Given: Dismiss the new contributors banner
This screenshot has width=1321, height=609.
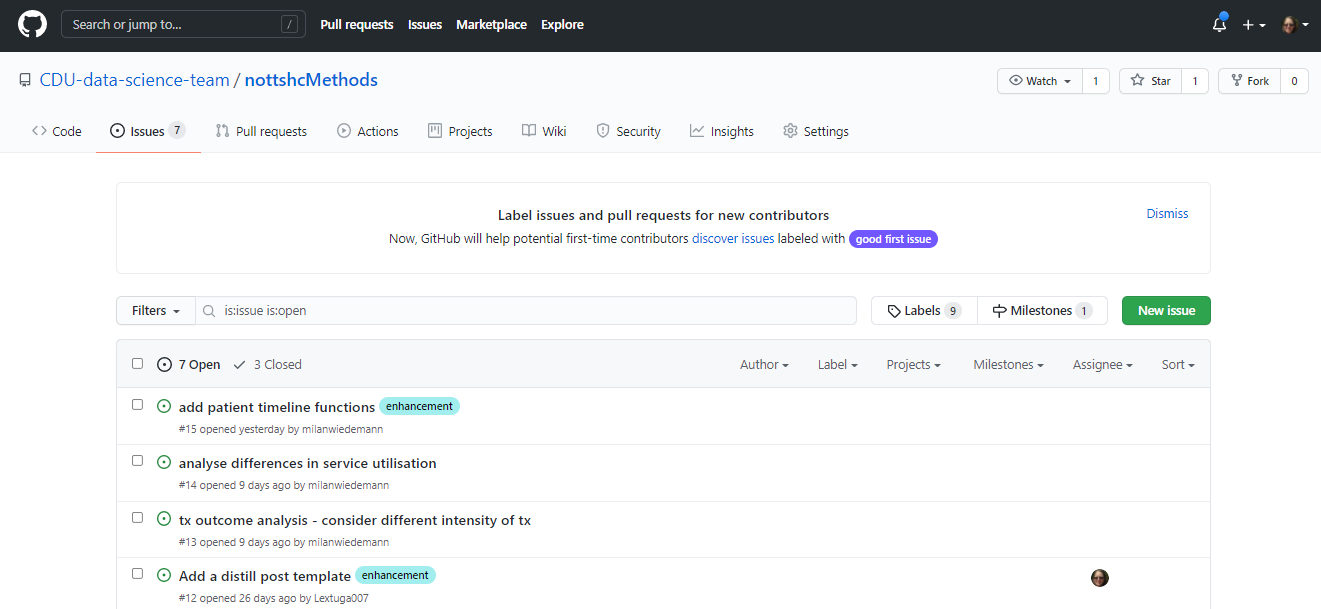Looking at the screenshot, I should pyautogui.click(x=1167, y=213).
